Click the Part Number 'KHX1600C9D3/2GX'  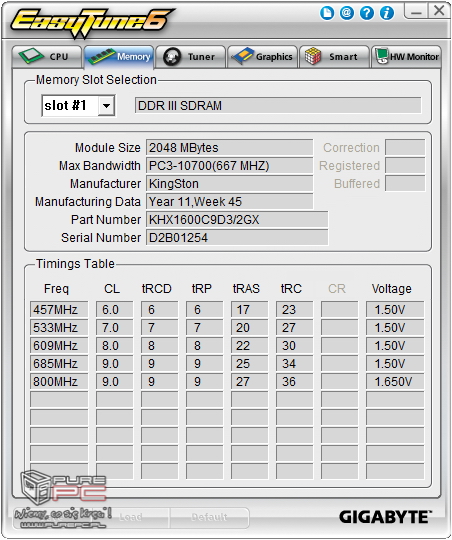click(x=237, y=219)
